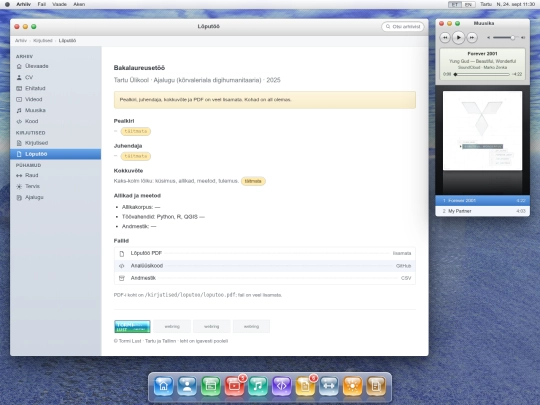
Task: Select the highlighted Lõputöö sidebar item
Action: (x=55, y=154)
